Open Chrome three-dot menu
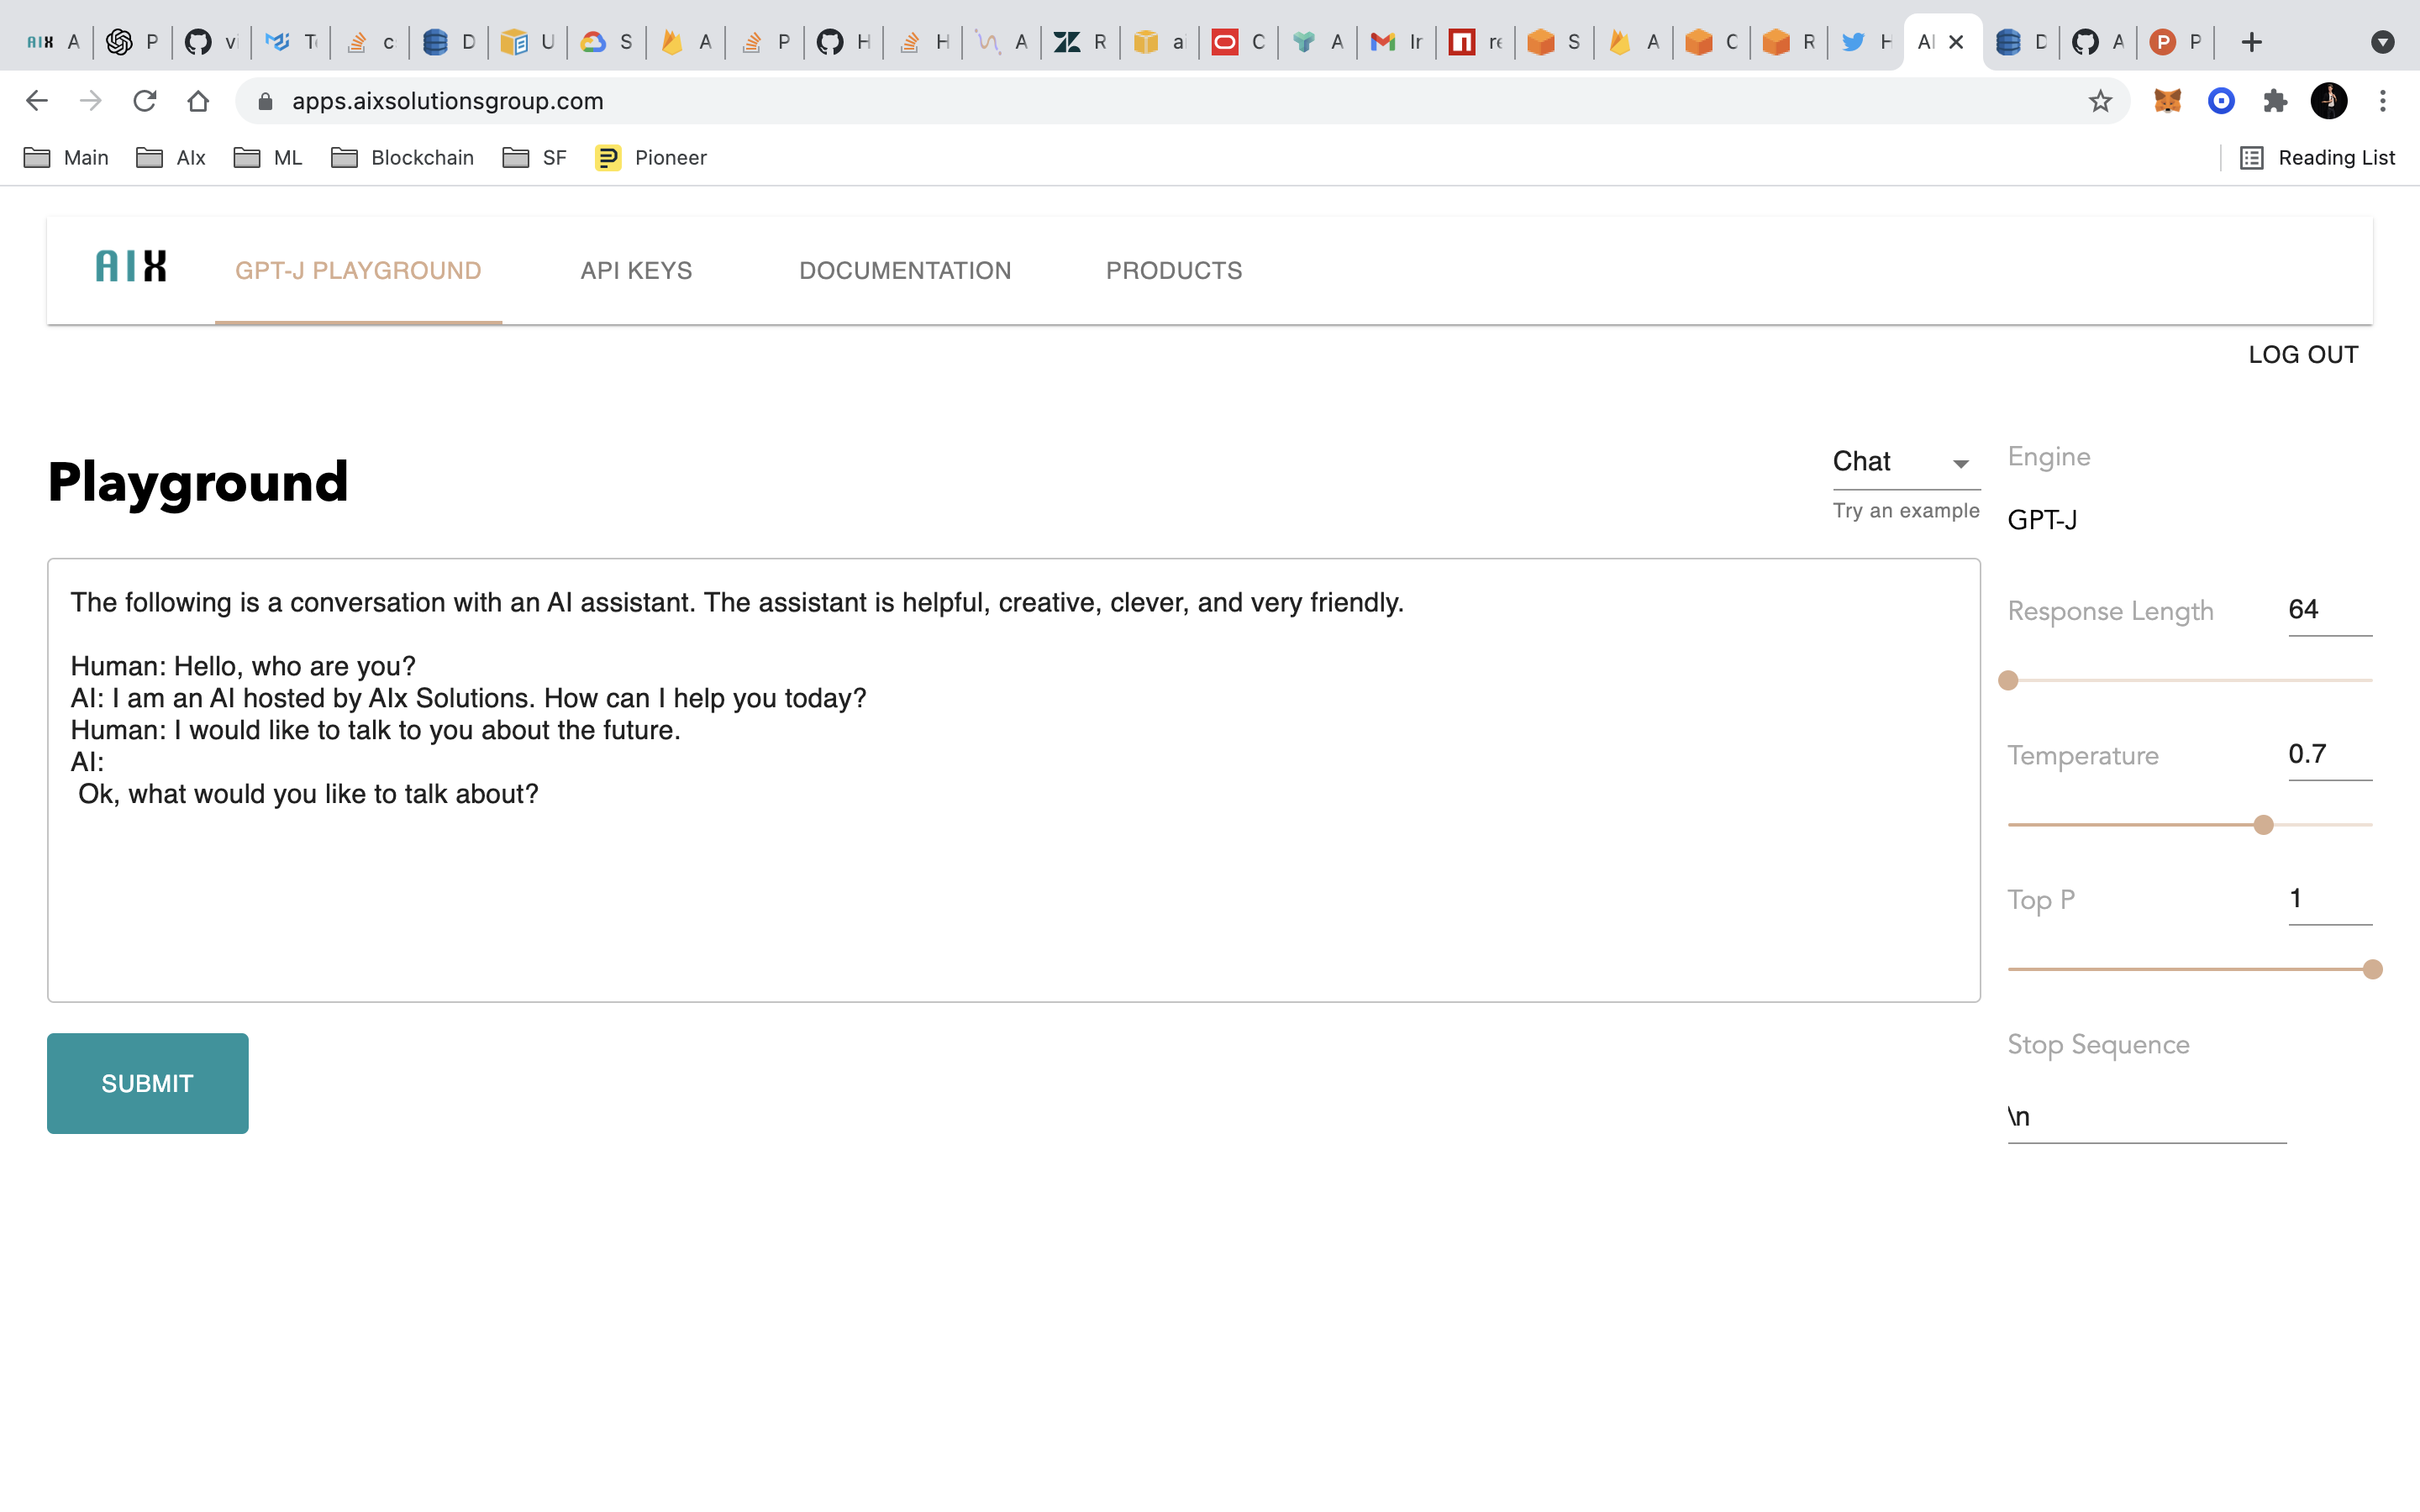This screenshot has width=2420, height=1512. 2383,101
